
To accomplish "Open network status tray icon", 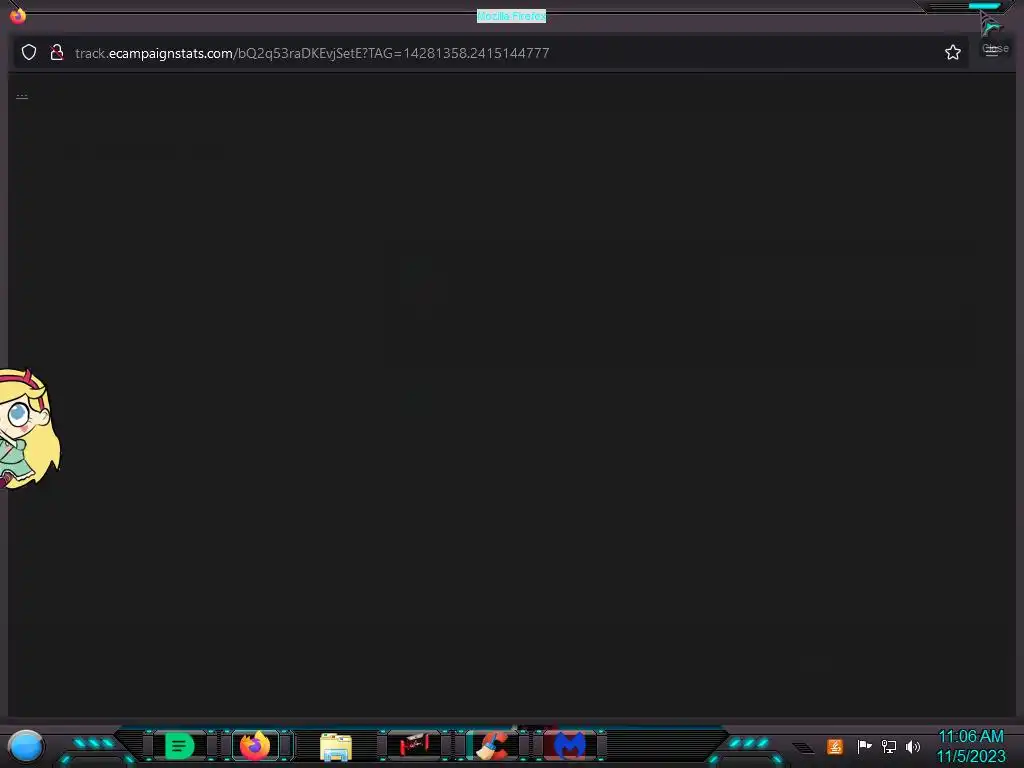I will point(888,746).
